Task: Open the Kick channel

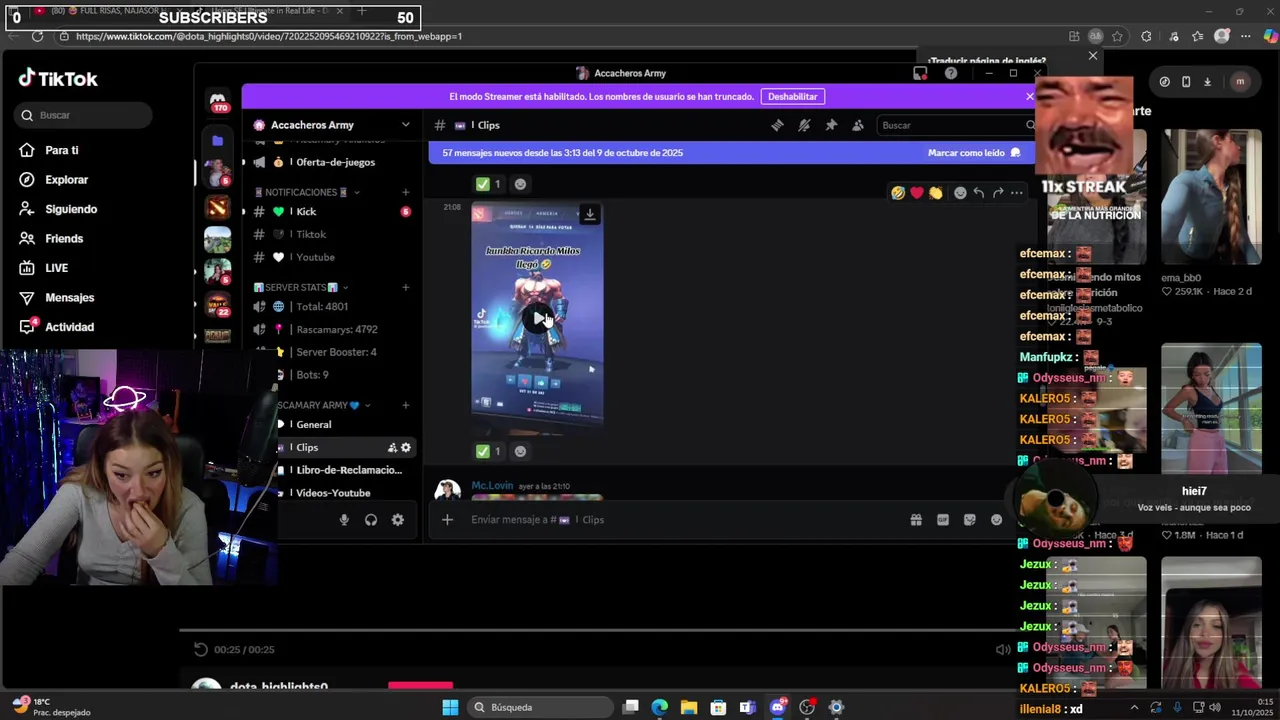Action: (330, 212)
